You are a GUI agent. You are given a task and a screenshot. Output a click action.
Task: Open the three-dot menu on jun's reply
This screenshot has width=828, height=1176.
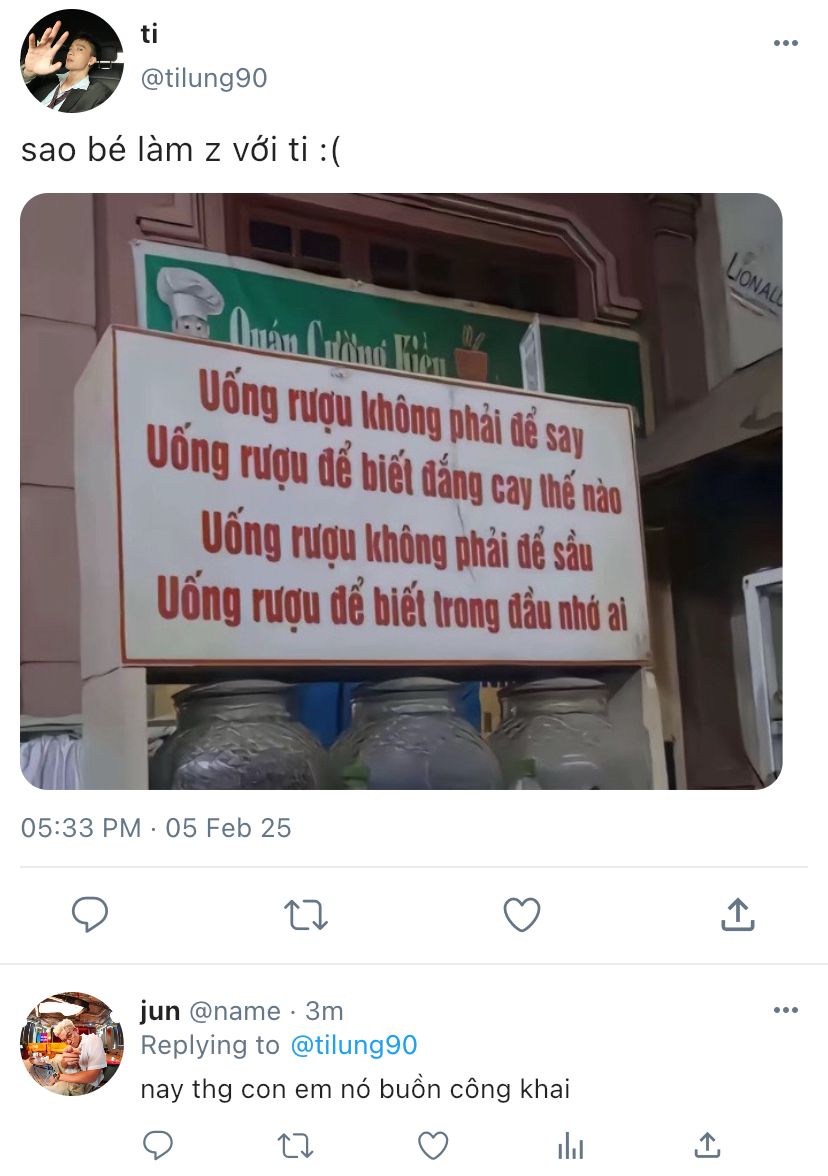pos(785,1010)
